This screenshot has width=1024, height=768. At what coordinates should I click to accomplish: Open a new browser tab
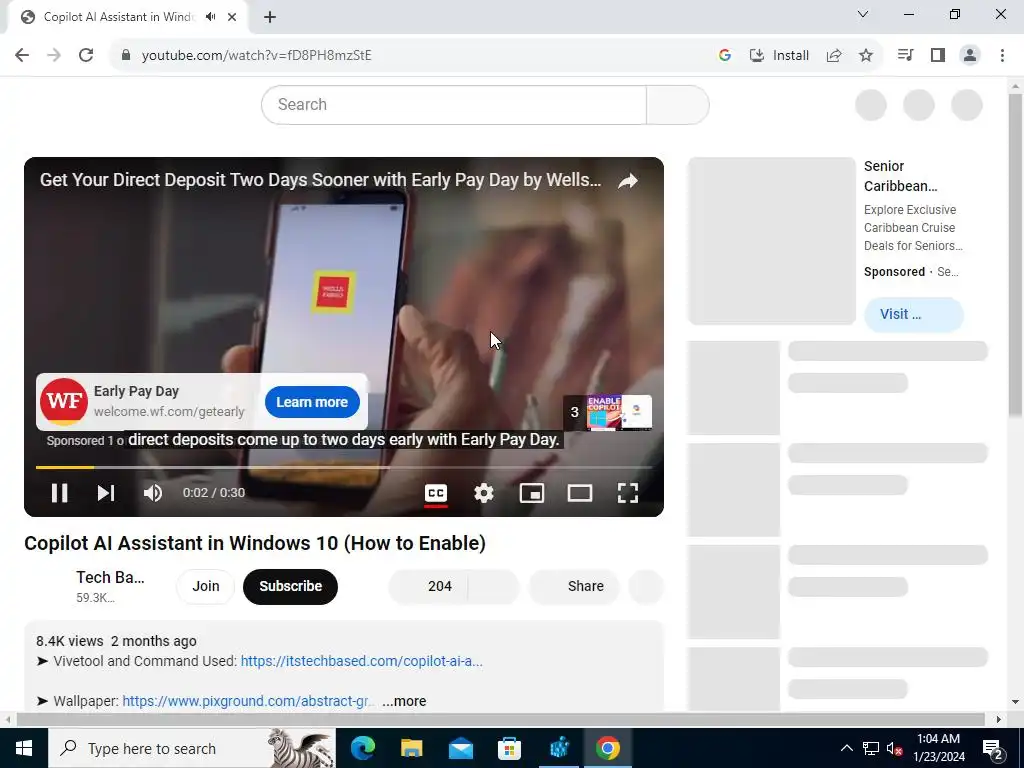270,17
